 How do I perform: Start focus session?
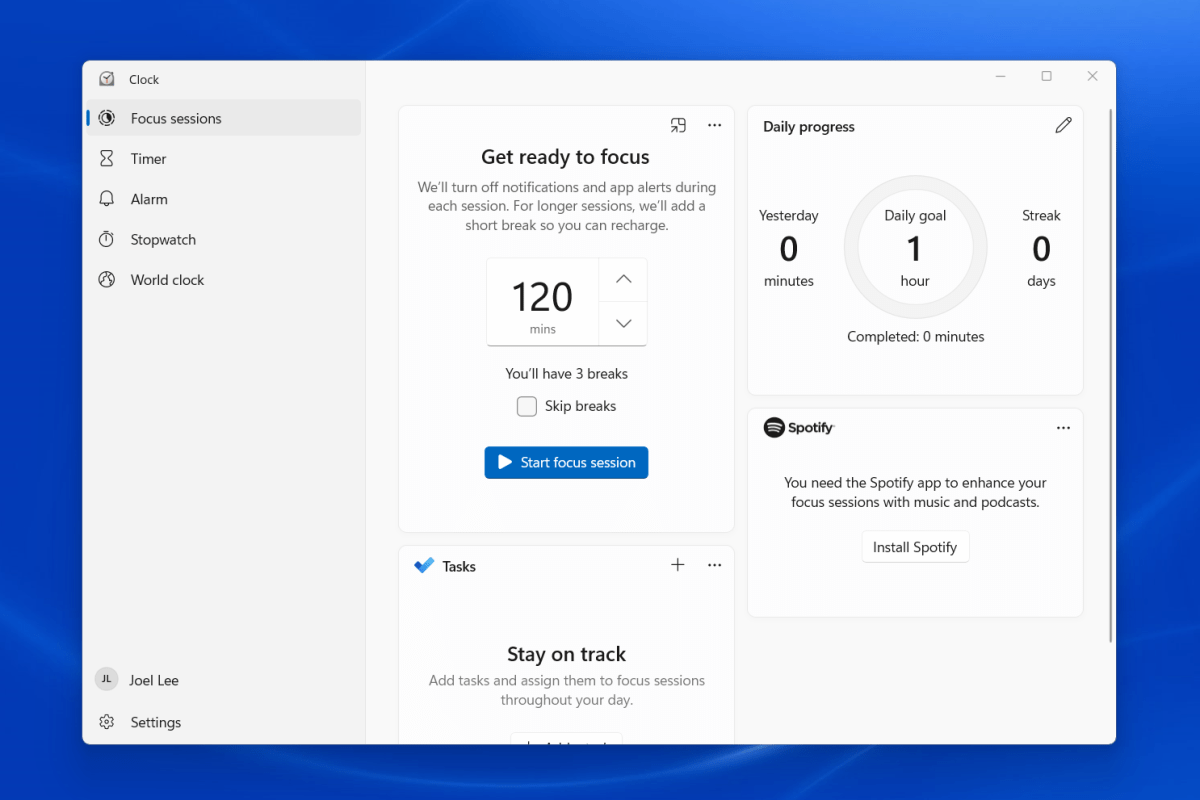coord(566,462)
